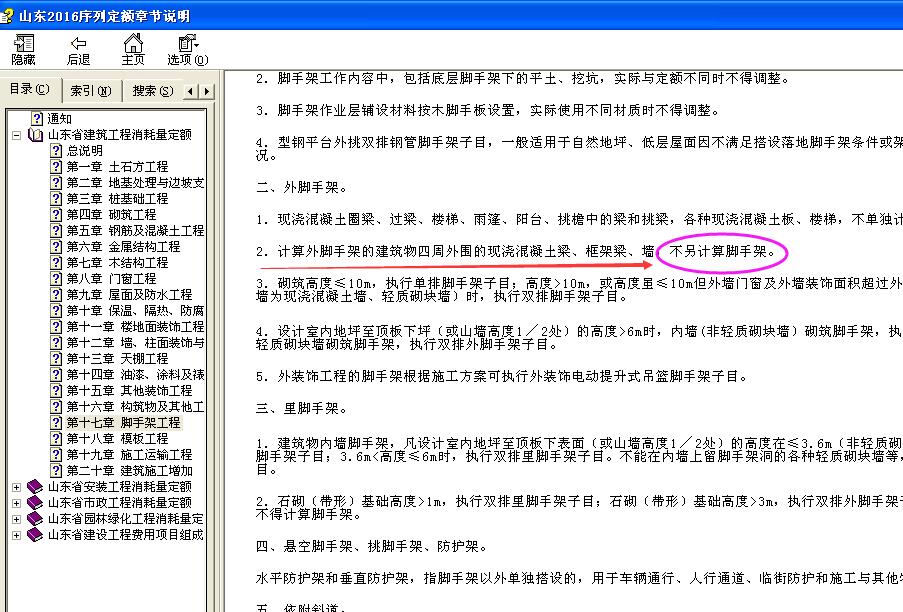
Task: Click the open book icon of 山东省建筑工程消耗量定额
Action: tap(35, 135)
